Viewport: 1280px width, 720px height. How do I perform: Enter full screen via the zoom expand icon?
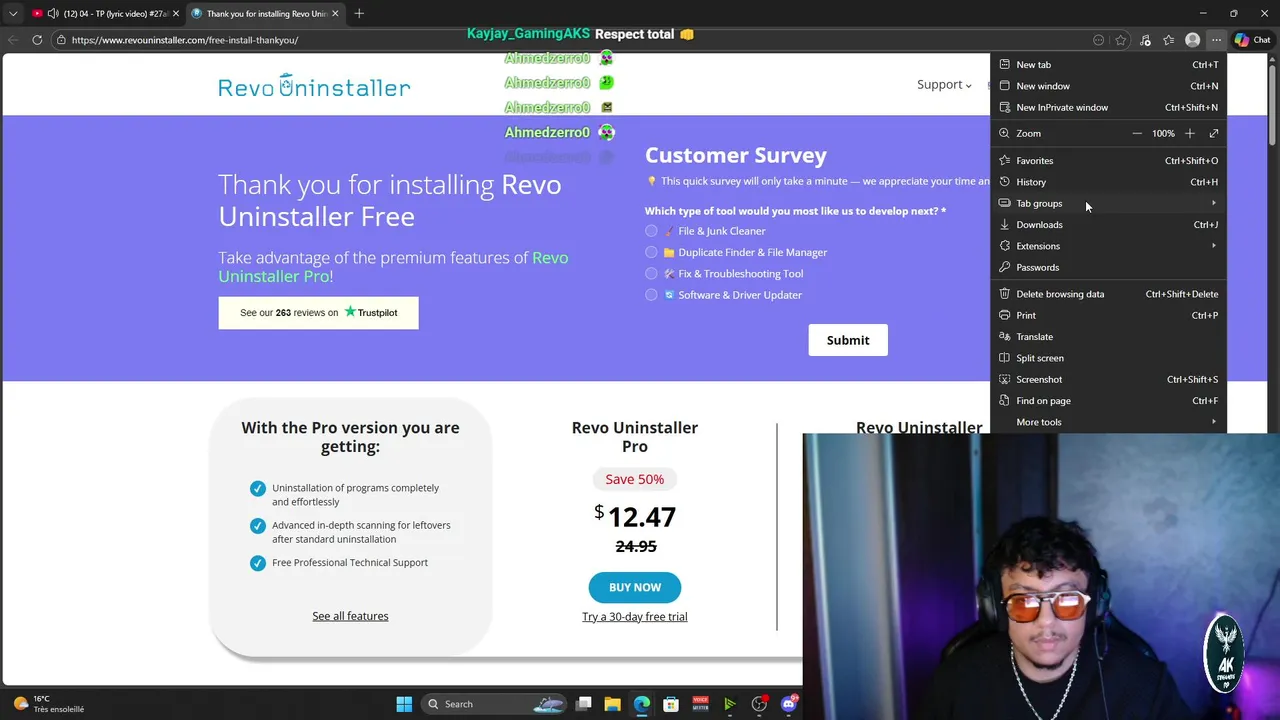pos(1214,133)
